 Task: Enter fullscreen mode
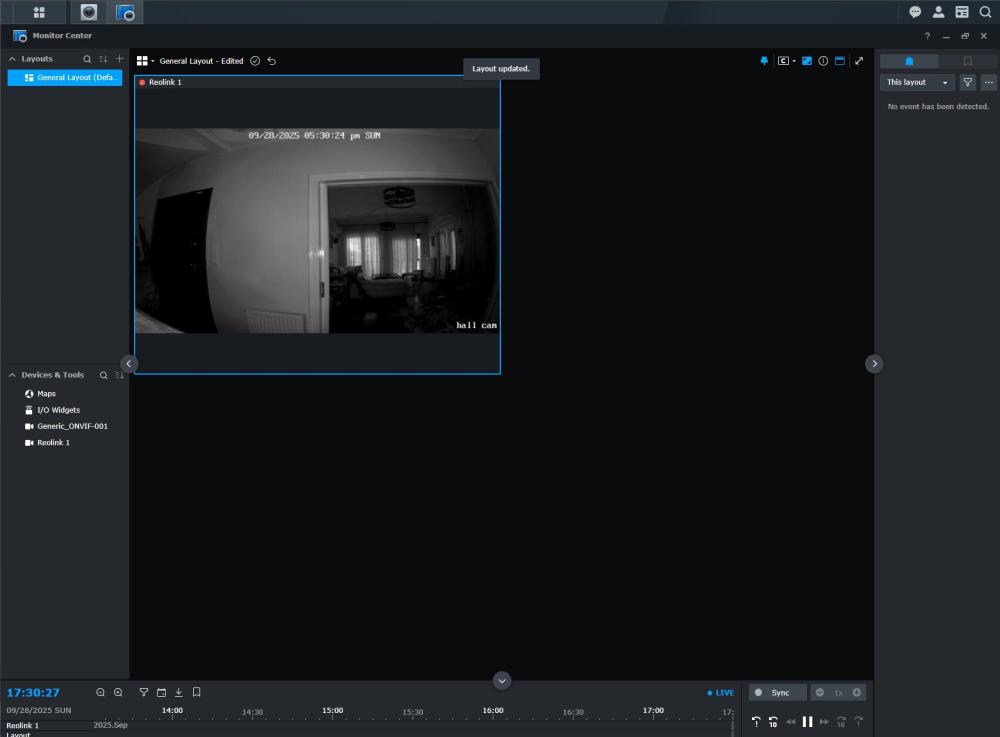coord(859,61)
